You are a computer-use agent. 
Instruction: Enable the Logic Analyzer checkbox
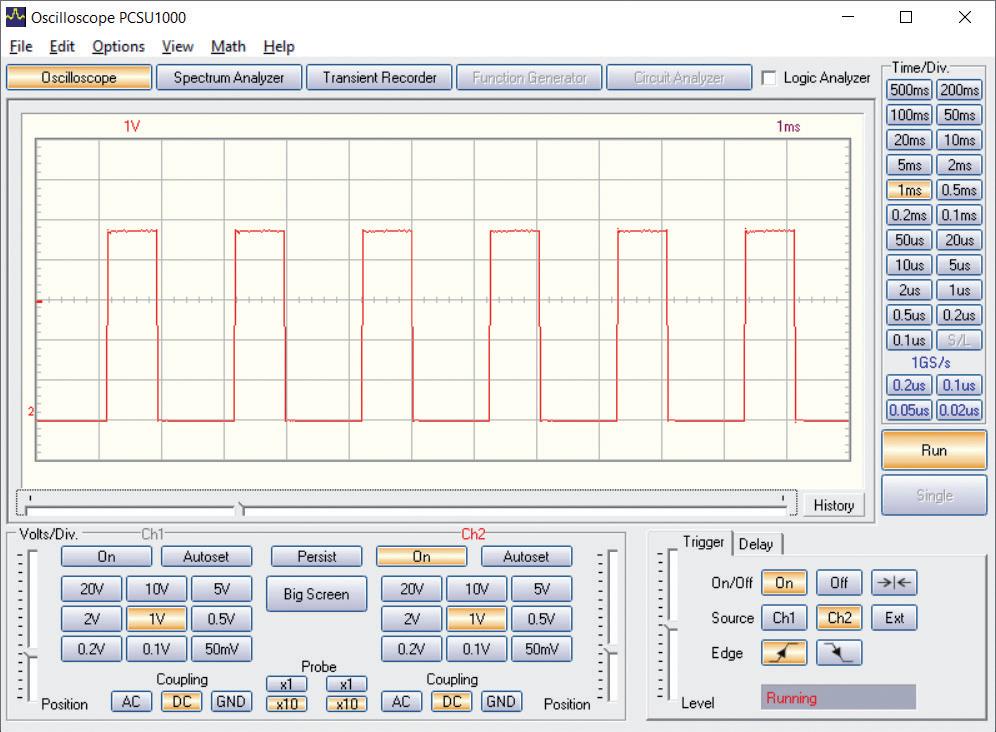769,78
